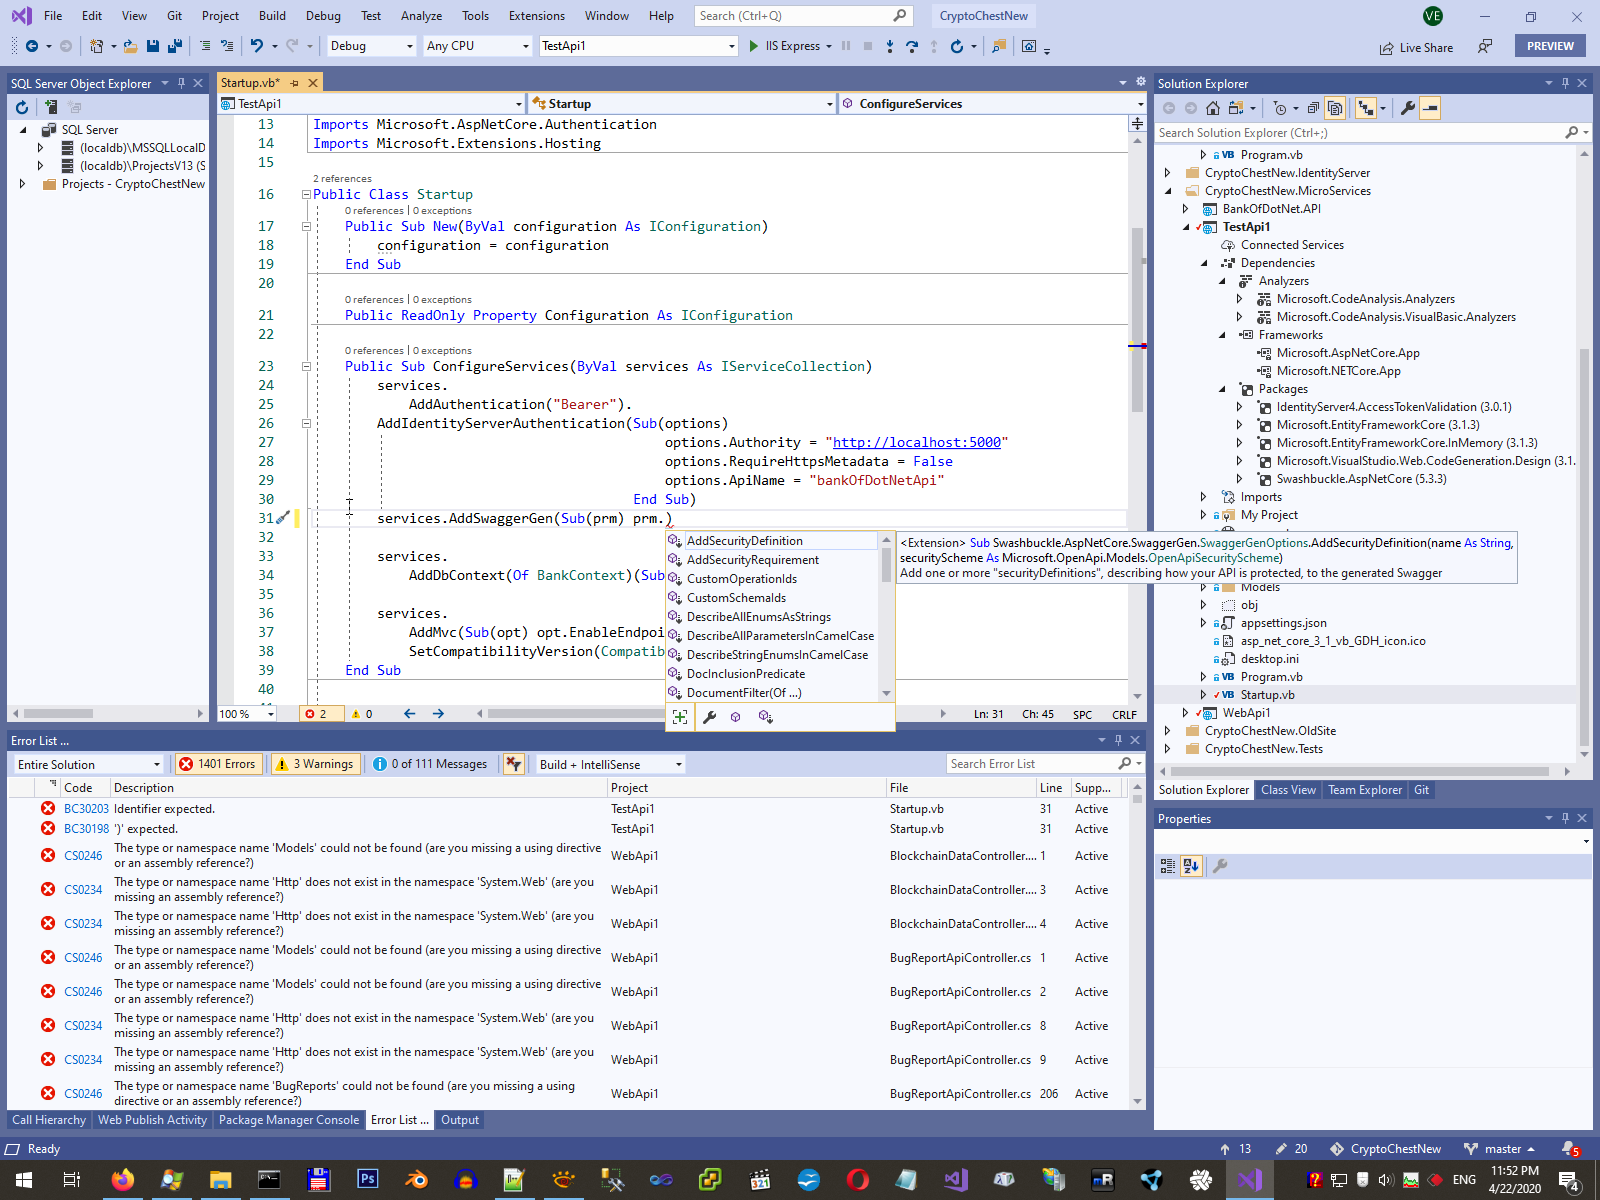Toggle Show All Files in Solution Explorer
This screenshot has height=1200, width=1600.
(1335, 108)
